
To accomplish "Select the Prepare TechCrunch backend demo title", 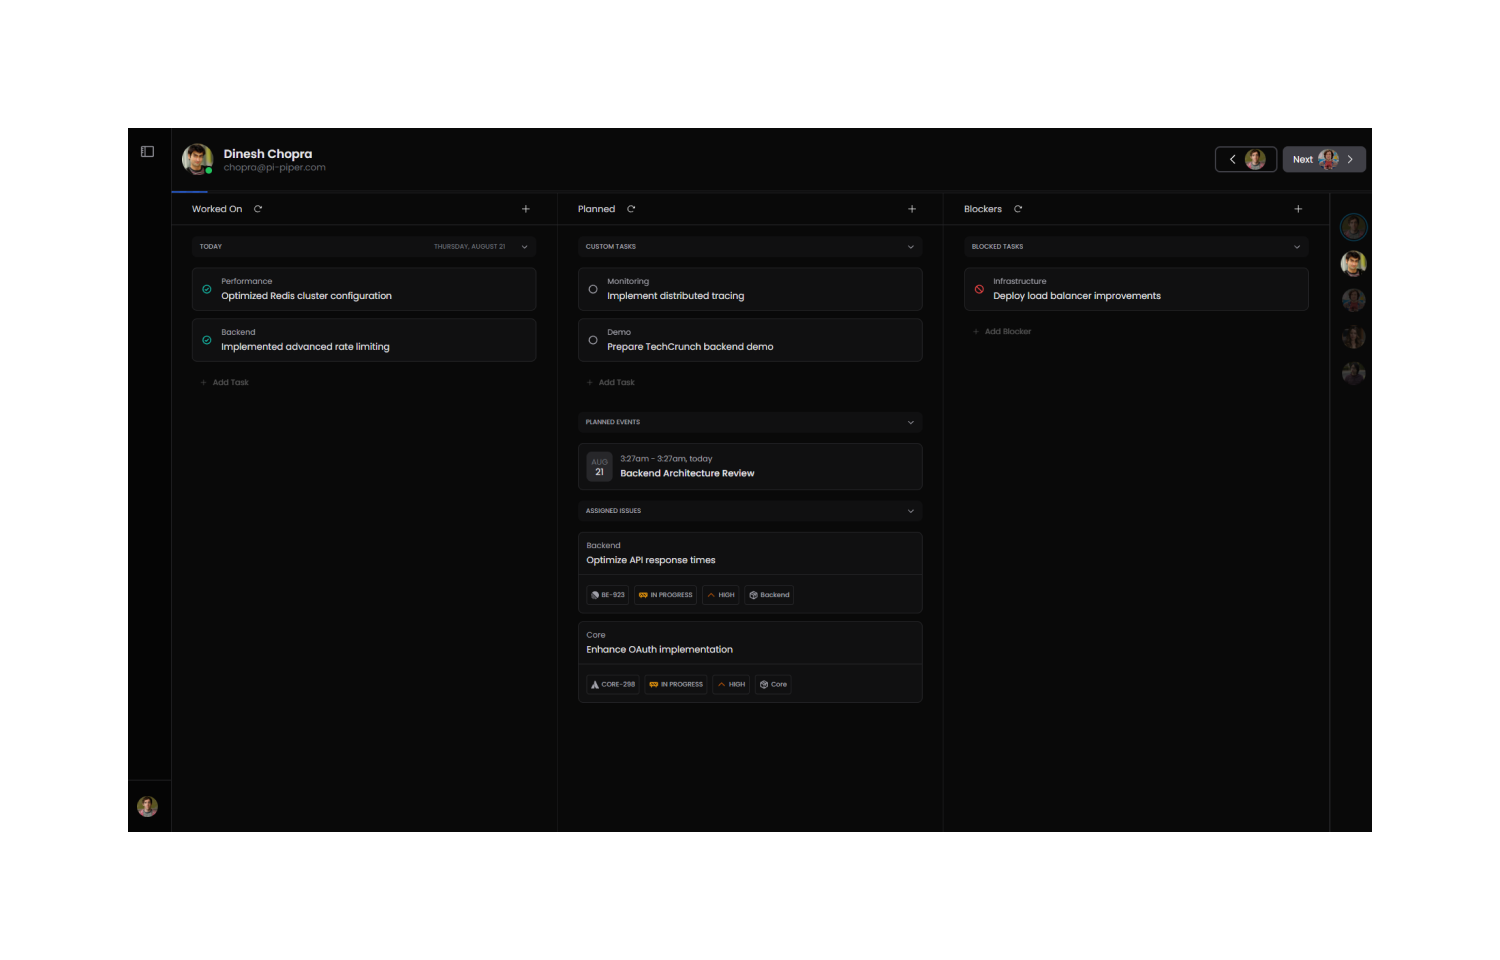I will click(691, 347).
